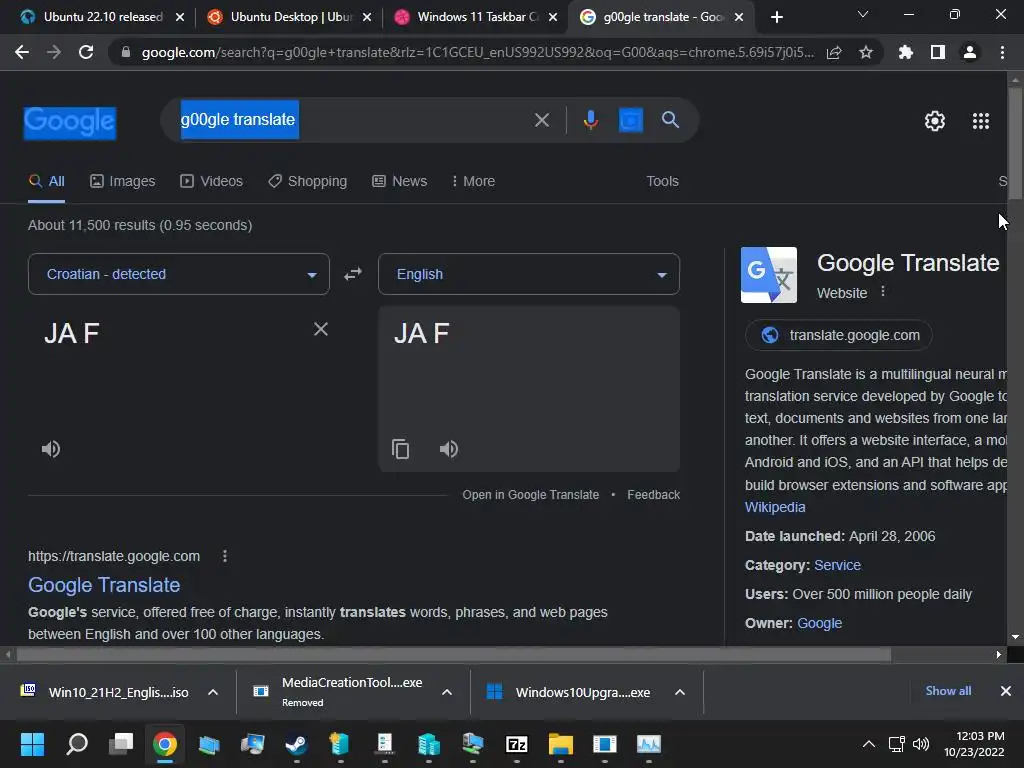Clear the search box text

(x=541, y=120)
